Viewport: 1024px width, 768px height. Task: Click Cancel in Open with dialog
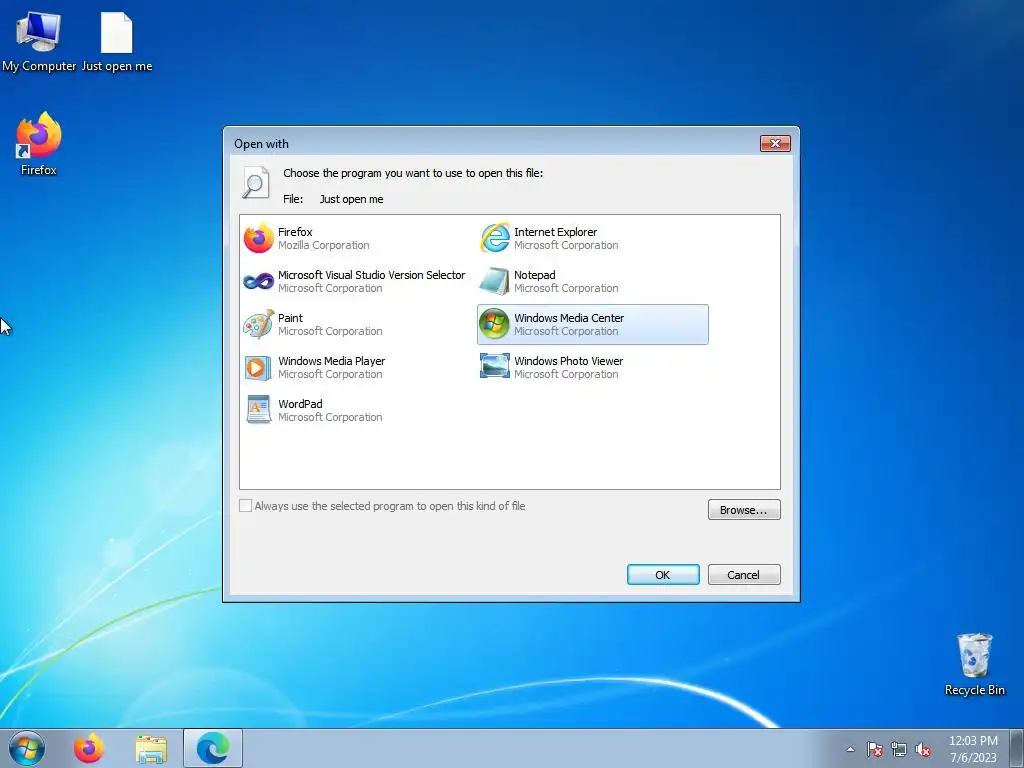pyautogui.click(x=744, y=575)
